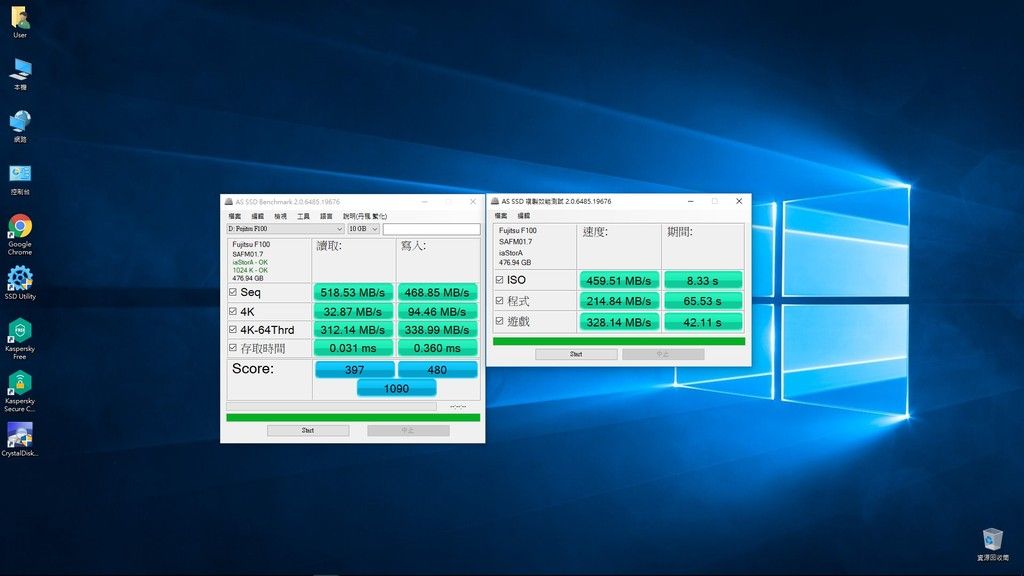
Task: Click the AS SSD Benchmark title bar icon
Action: pos(229,202)
